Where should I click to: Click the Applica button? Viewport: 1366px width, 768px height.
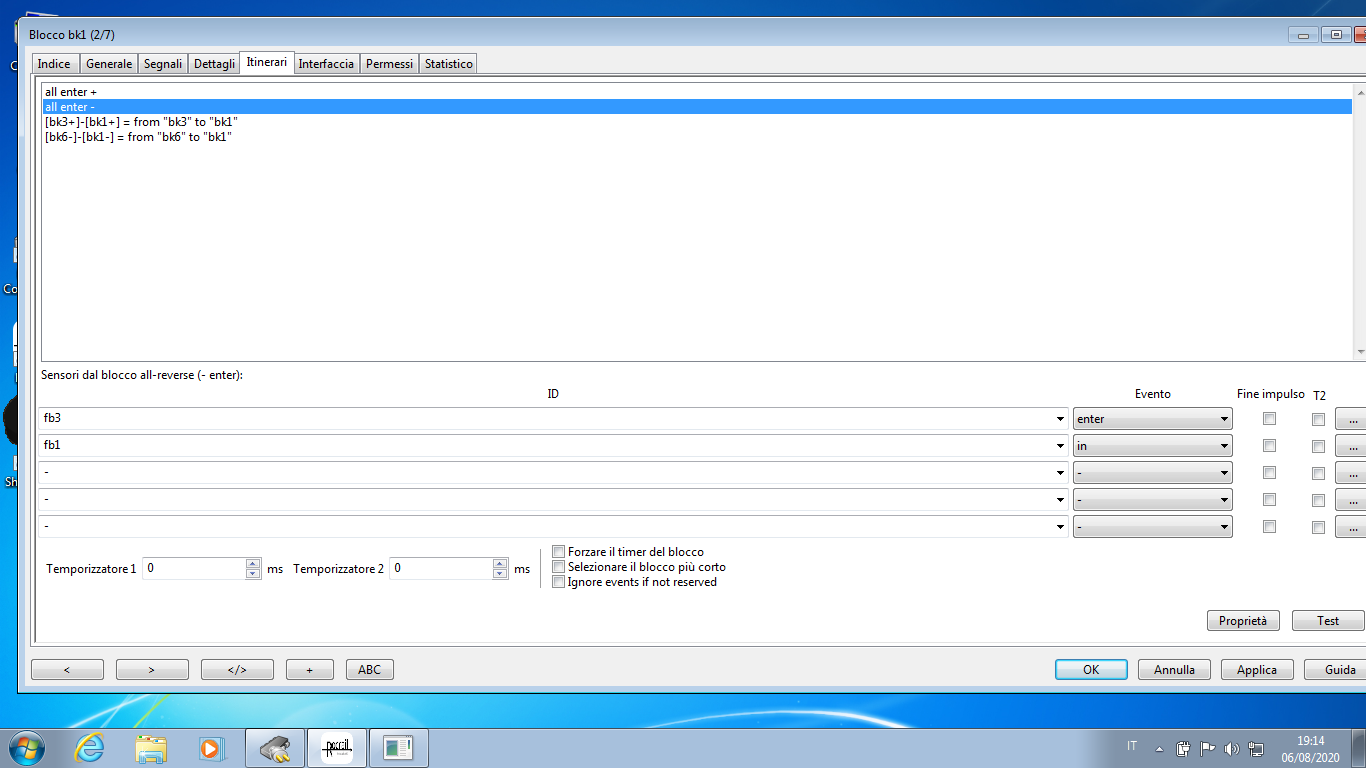pyautogui.click(x=1256, y=670)
